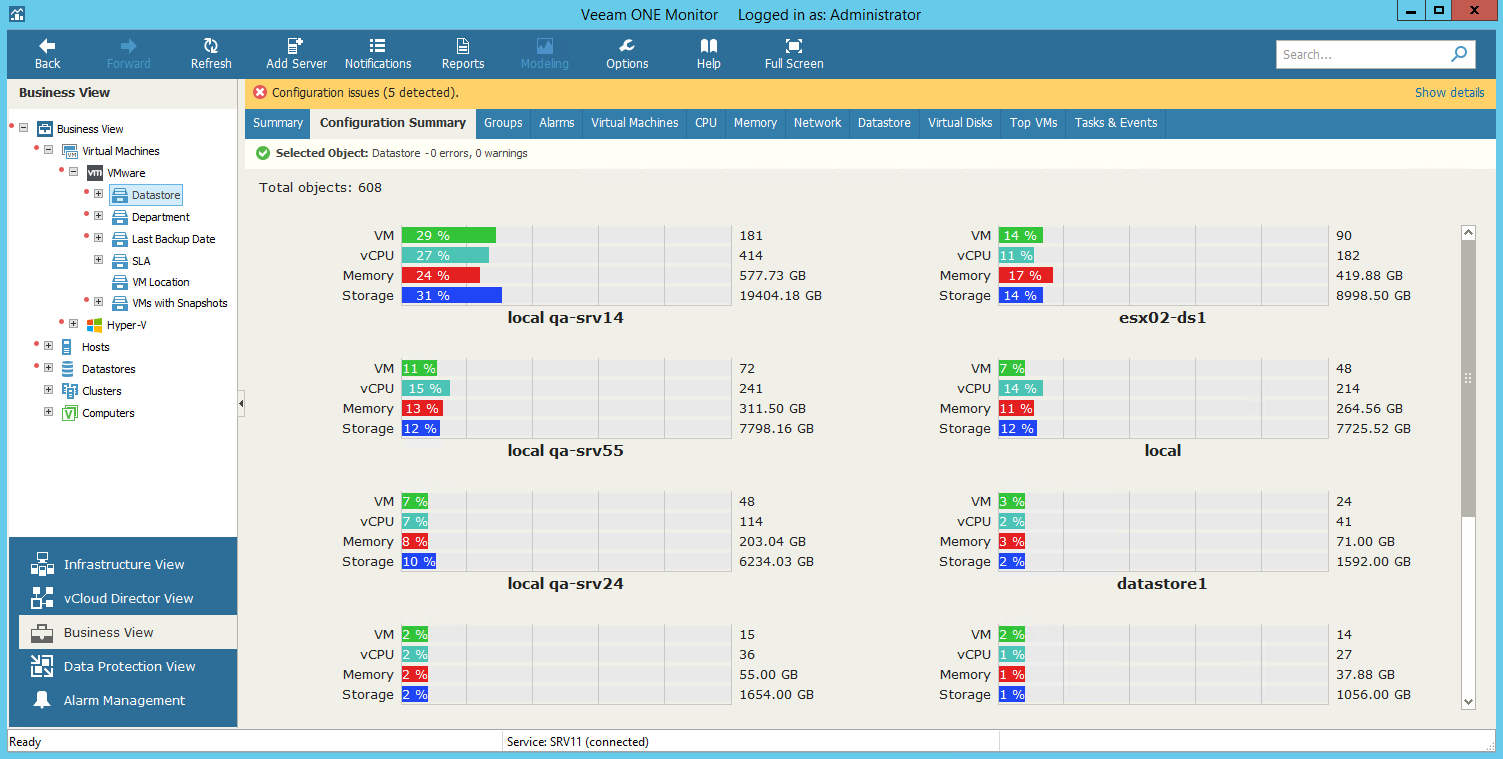The width and height of the screenshot is (1503, 759).
Task: Click the Business View briefcase icon
Action: click(42, 632)
